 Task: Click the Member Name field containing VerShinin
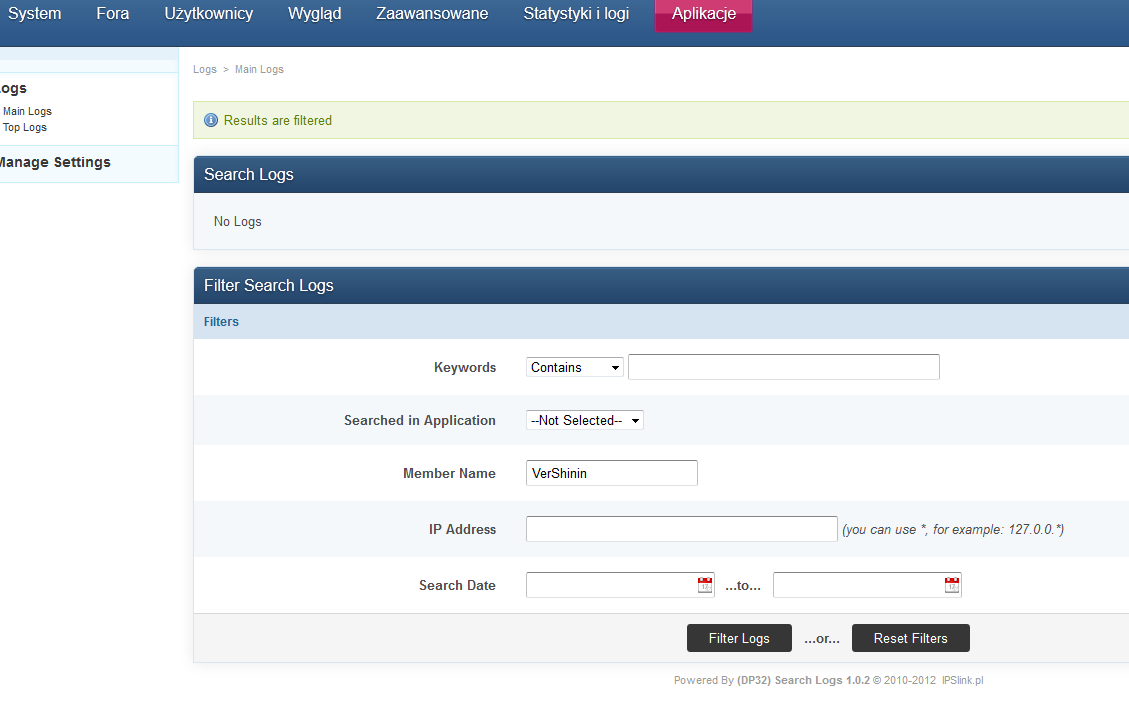611,473
